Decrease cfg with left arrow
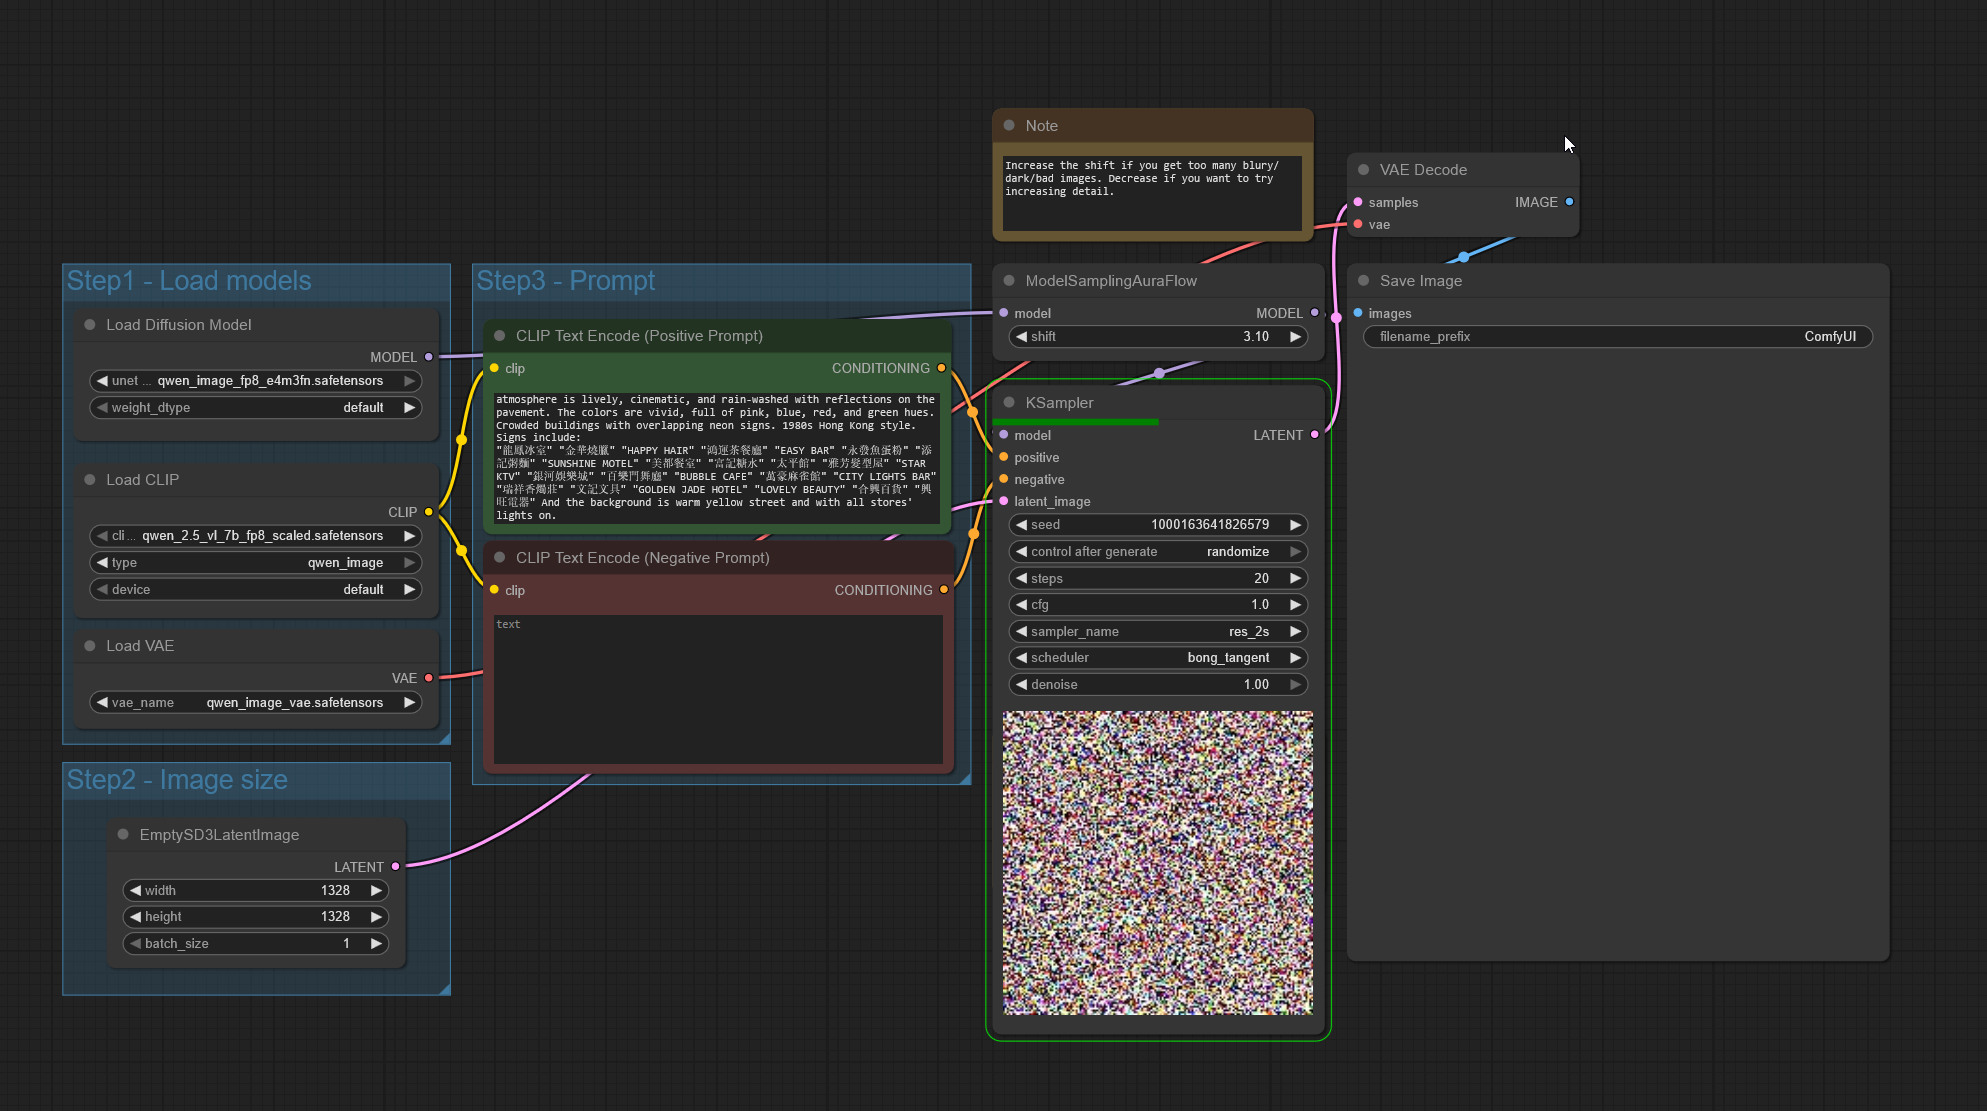This screenshot has width=1987, height=1111. 1022,605
